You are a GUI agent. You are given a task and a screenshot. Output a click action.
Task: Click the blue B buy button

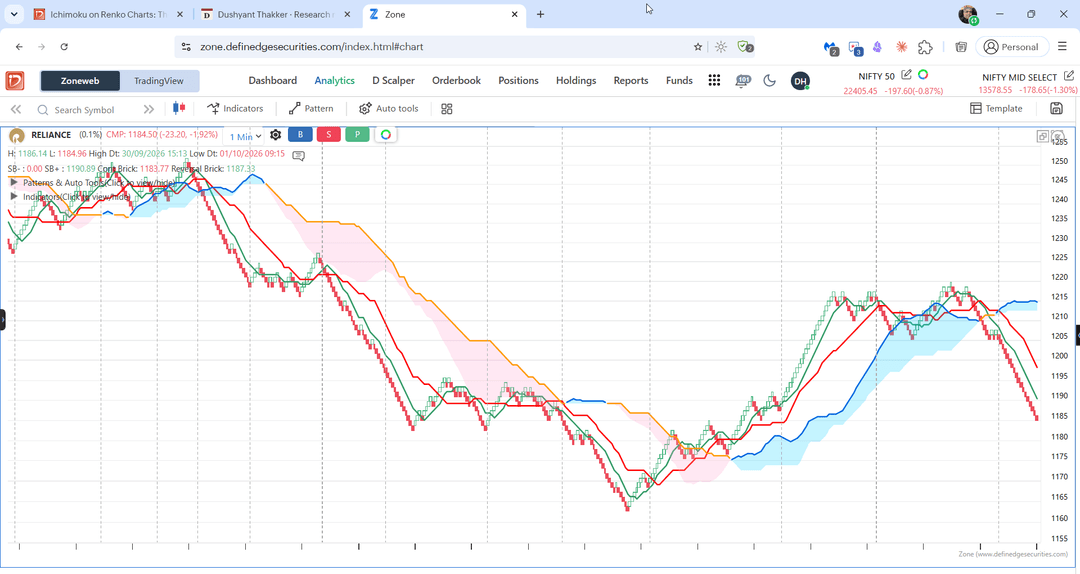[x=300, y=134]
